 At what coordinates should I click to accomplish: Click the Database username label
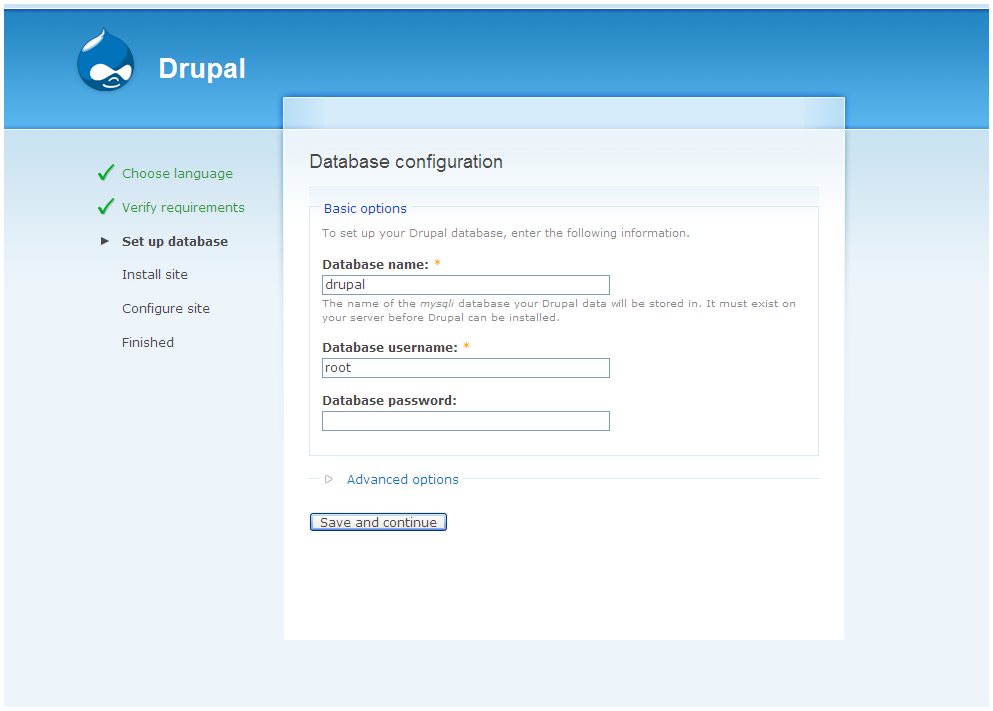tap(389, 348)
